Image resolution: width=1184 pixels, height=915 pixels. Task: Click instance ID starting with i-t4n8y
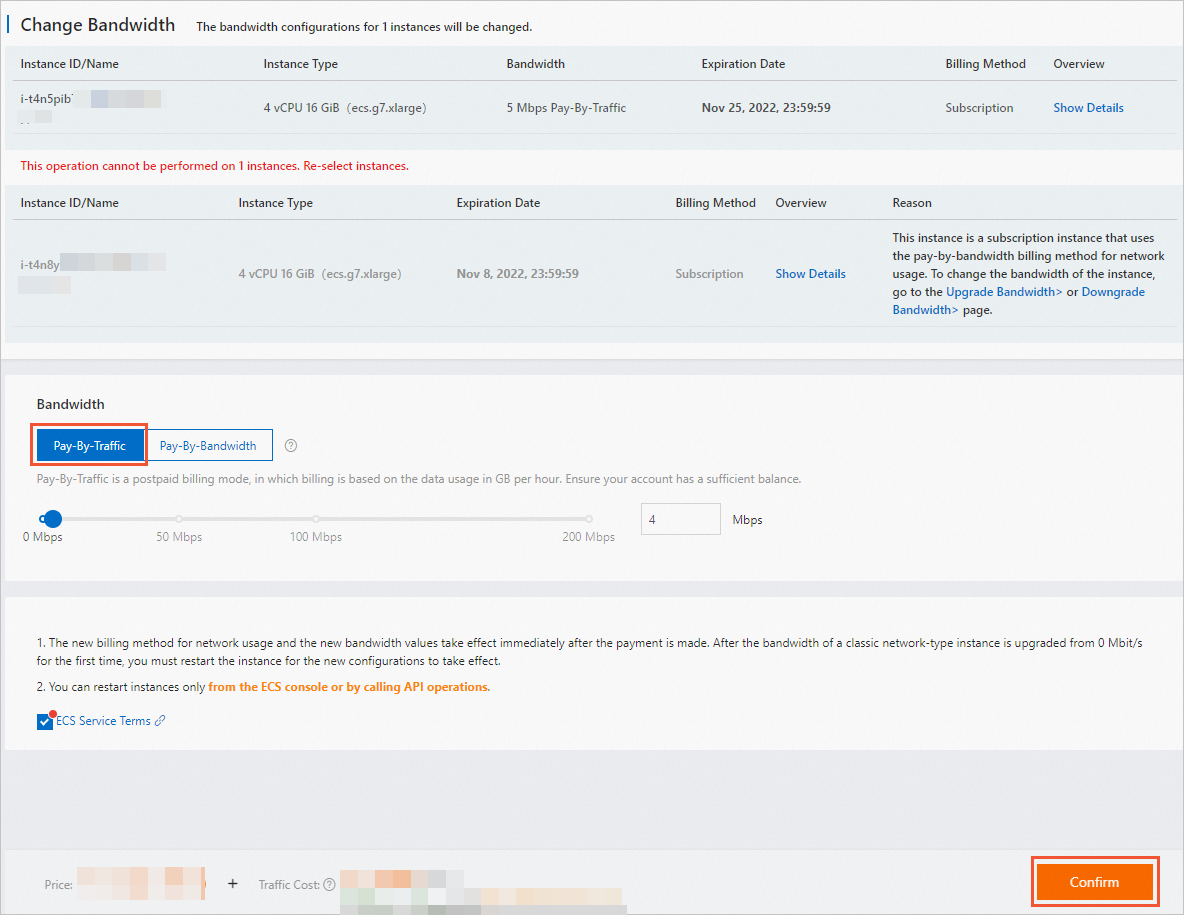pyautogui.click(x=40, y=265)
